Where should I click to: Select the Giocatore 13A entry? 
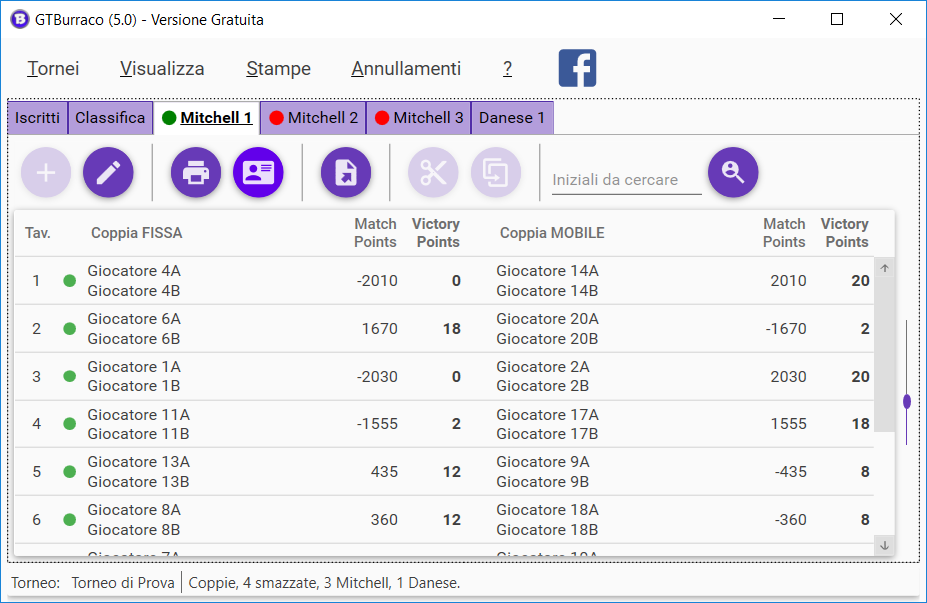click(139, 462)
